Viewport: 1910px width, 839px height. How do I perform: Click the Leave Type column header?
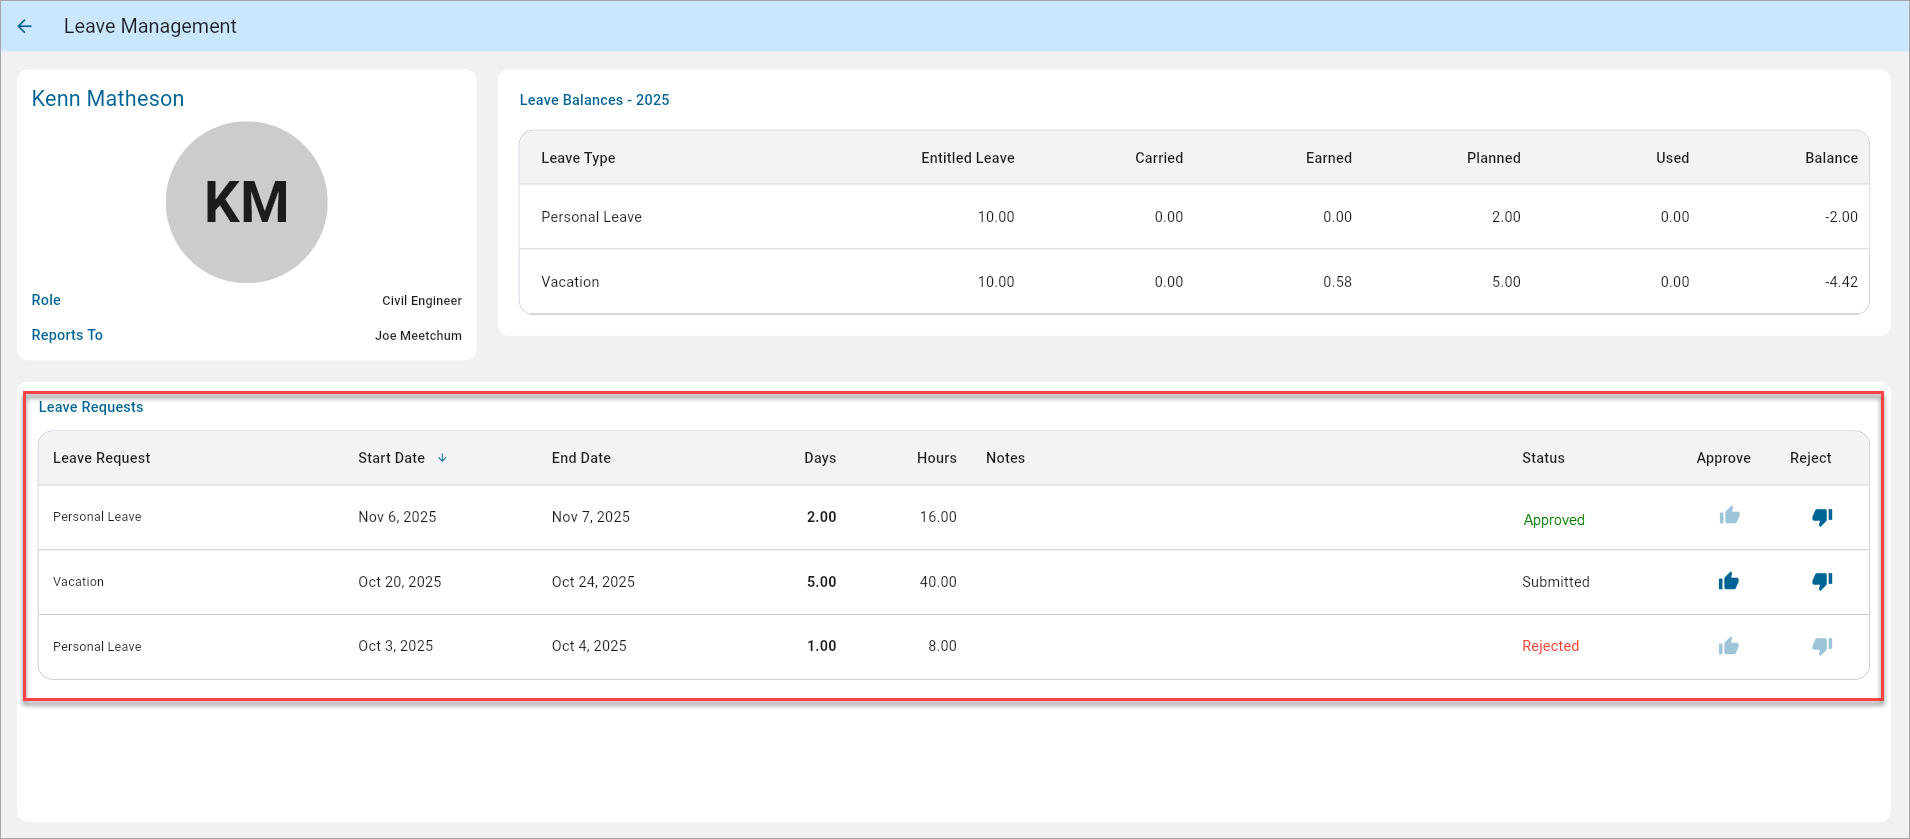click(578, 158)
